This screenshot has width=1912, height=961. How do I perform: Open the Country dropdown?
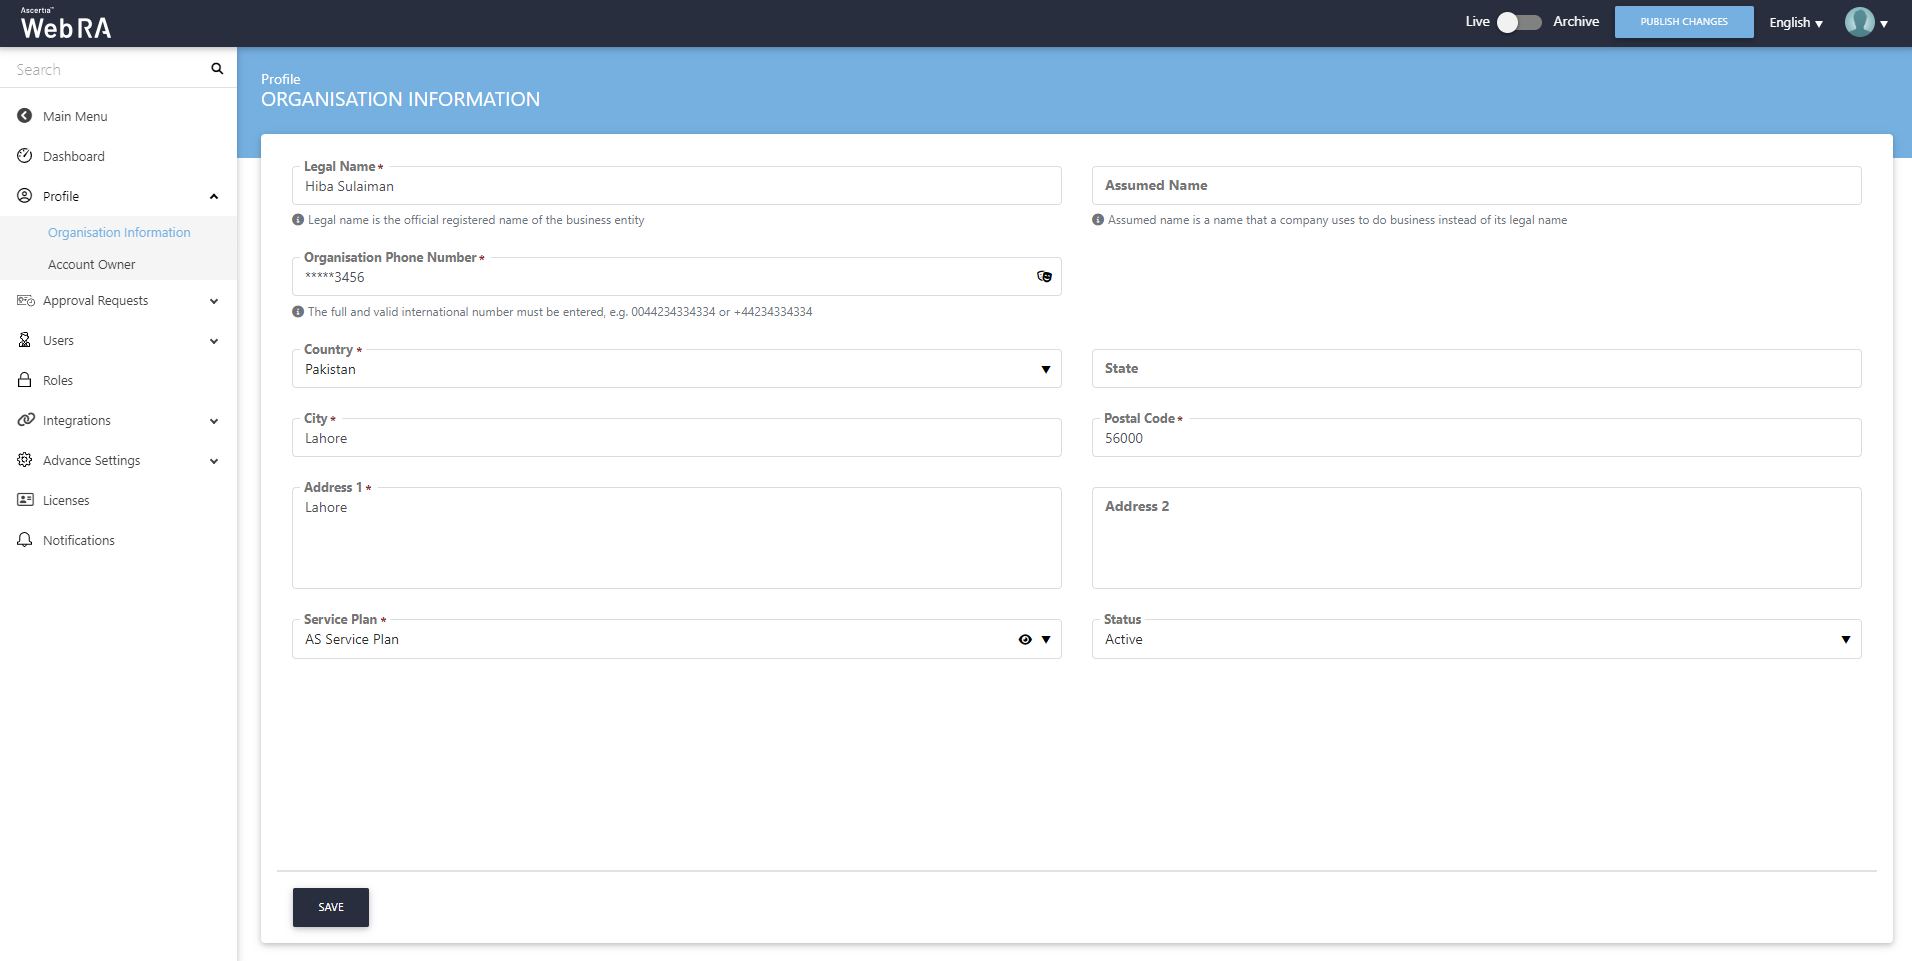(677, 369)
